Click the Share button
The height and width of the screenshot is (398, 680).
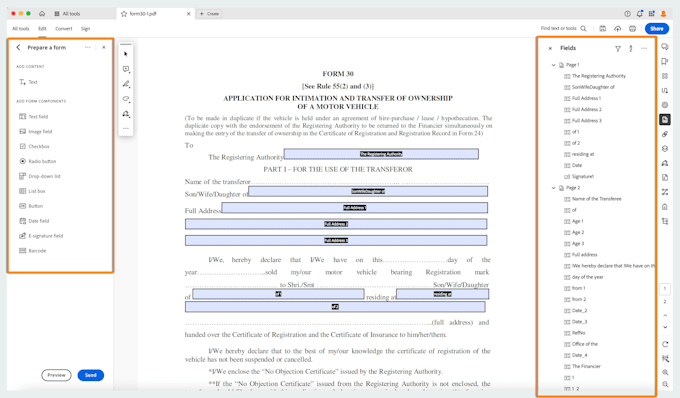coord(657,29)
